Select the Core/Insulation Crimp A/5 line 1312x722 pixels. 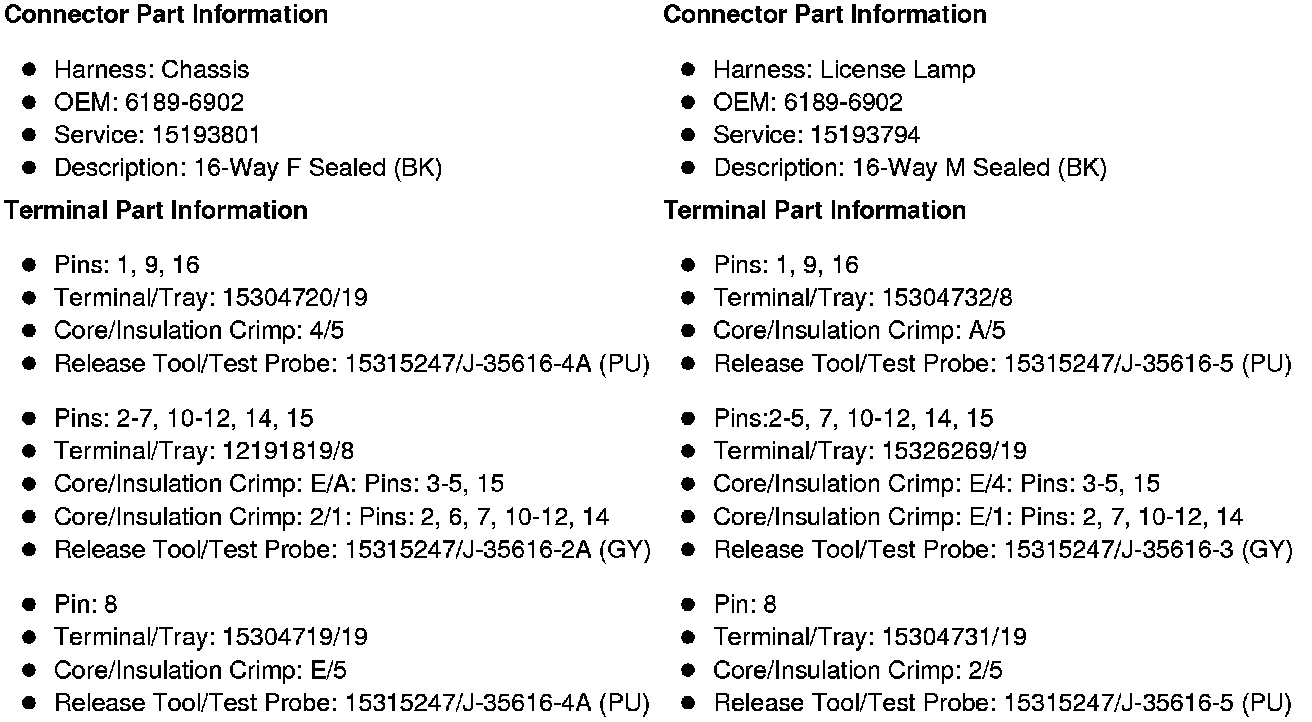click(859, 331)
